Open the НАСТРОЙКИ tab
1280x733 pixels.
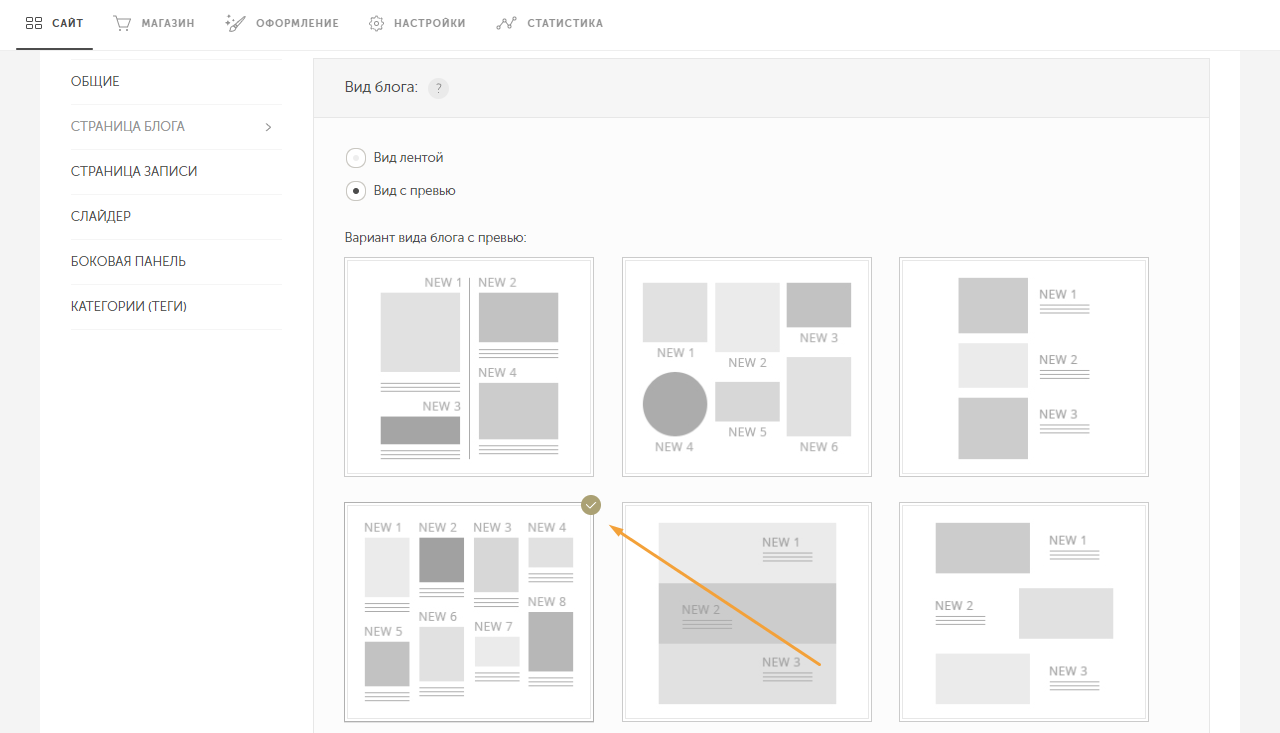pyautogui.click(x=417, y=23)
